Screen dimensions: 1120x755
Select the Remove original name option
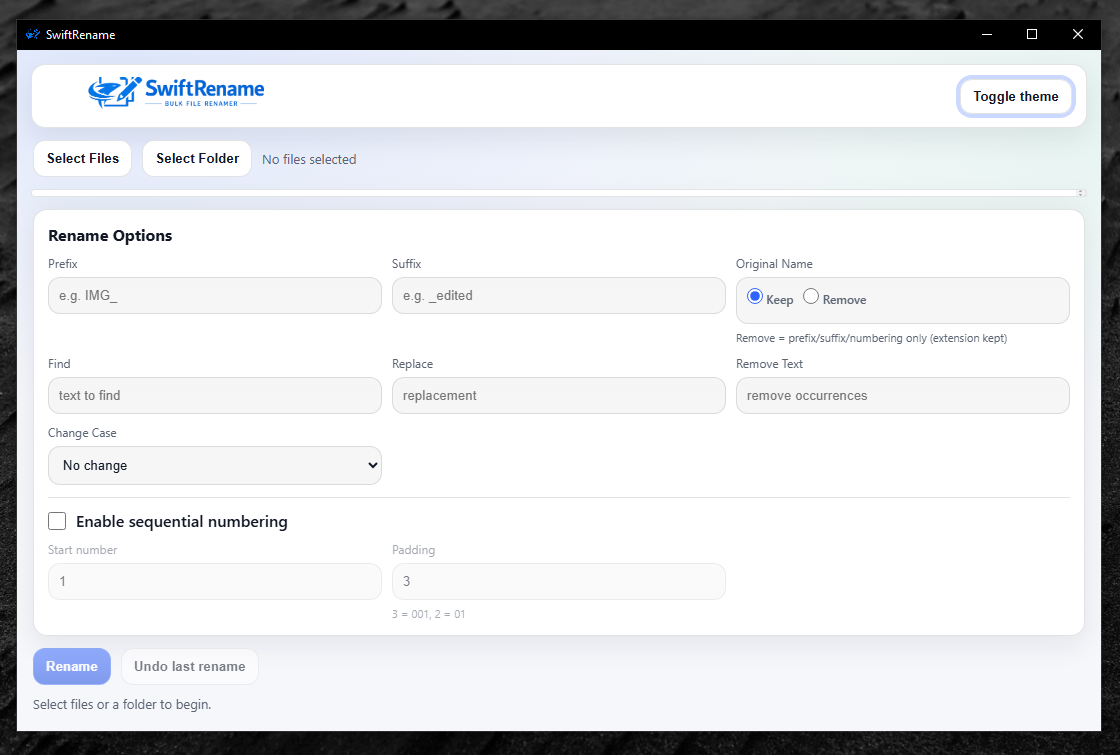(x=811, y=297)
